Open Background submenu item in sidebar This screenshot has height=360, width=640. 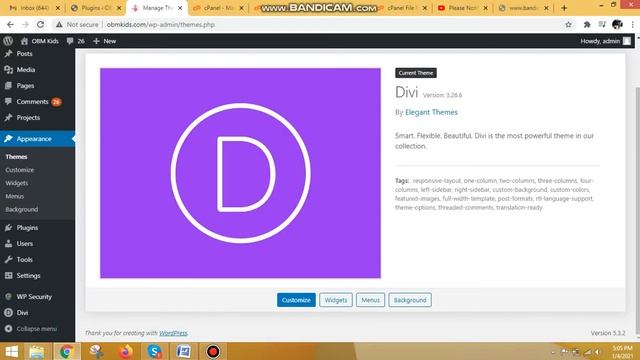pyautogui.click(x=22, y=209)
